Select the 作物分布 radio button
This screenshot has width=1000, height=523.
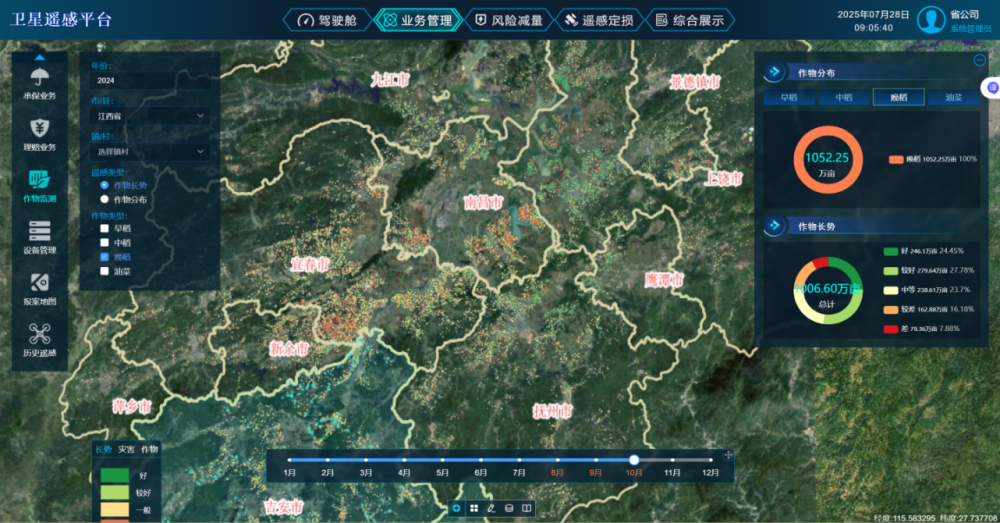[105, 200]
